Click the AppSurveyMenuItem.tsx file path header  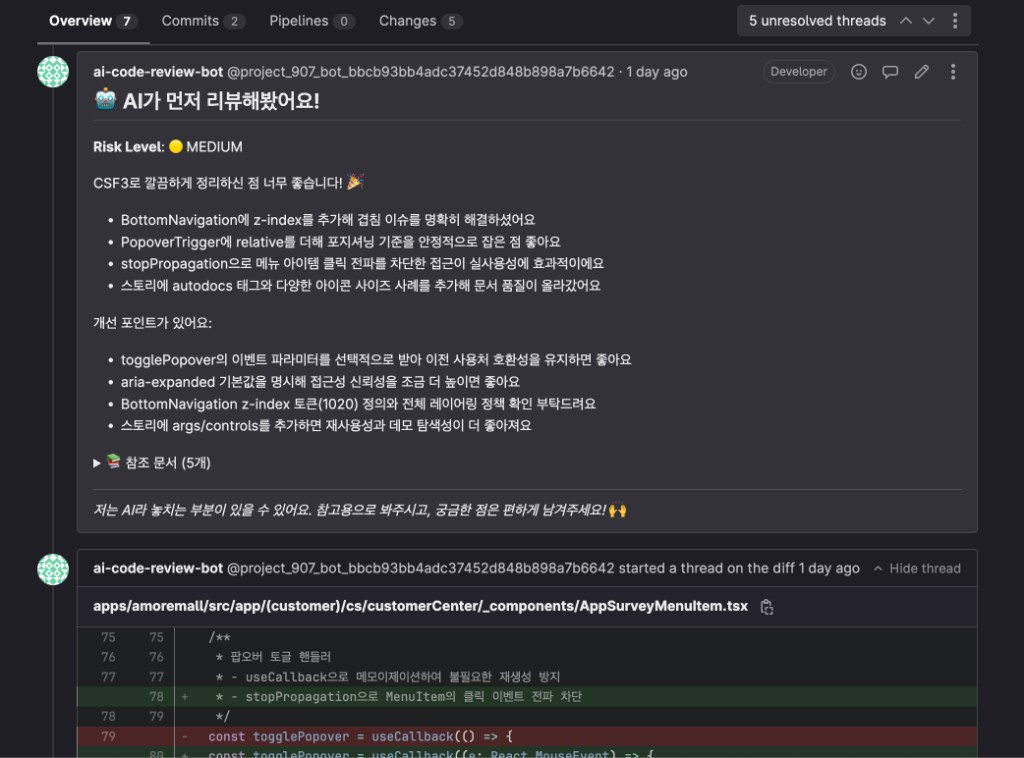pyautogui.click(x=420, y=606)
